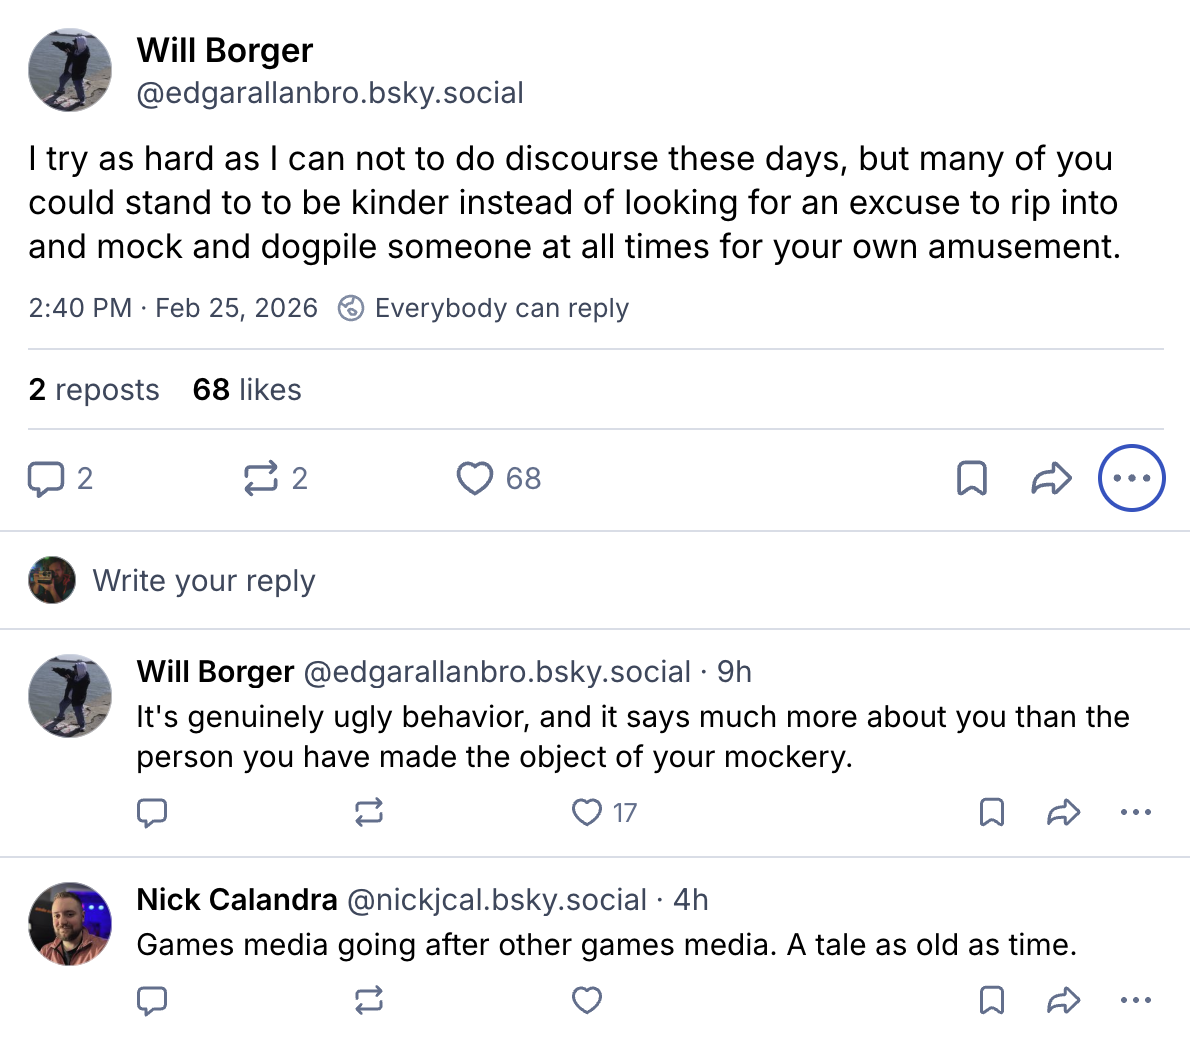
Task: Like Nick Calandra's reply
Action: click(x=587, y=1000)
